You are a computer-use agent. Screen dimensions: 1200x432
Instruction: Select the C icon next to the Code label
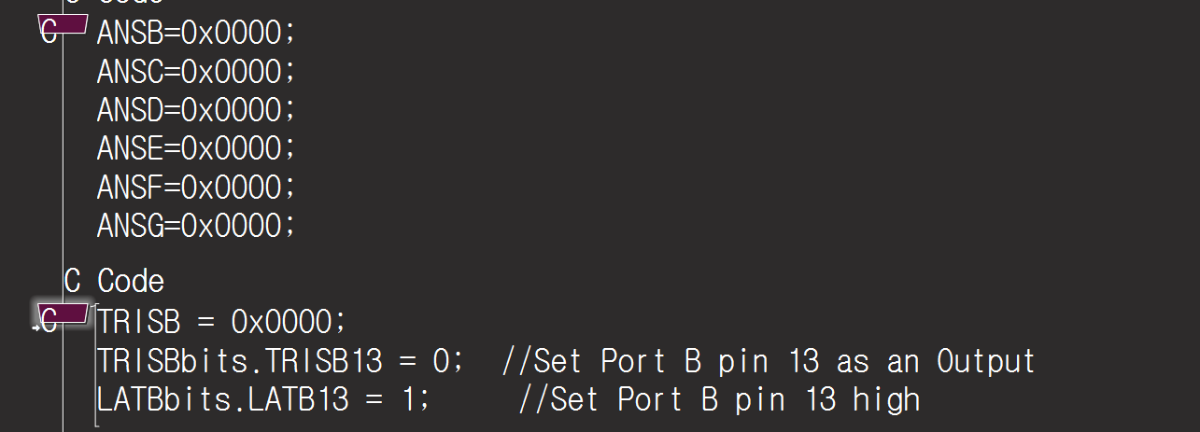point(72,280)
